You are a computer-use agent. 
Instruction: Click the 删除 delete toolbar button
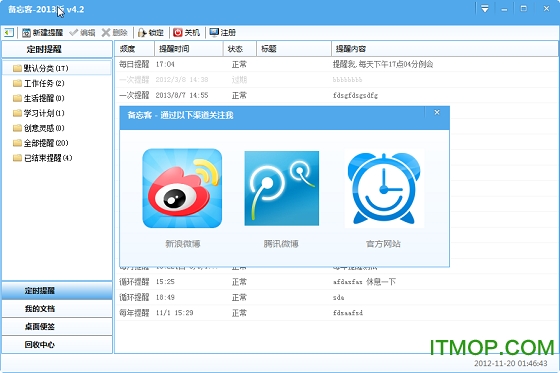[115, 33]
